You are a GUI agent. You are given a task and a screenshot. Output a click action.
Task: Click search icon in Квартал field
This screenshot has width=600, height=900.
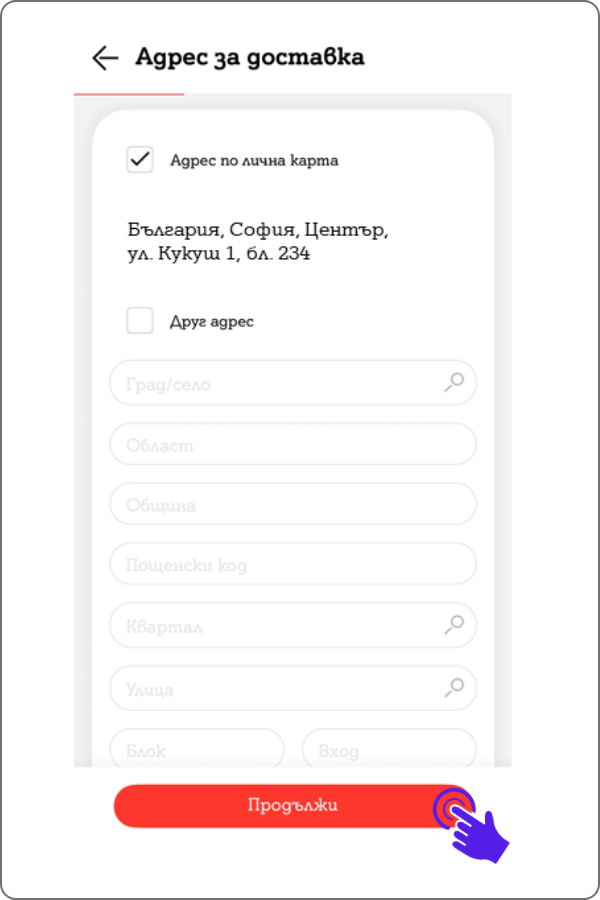coord(454,625)
